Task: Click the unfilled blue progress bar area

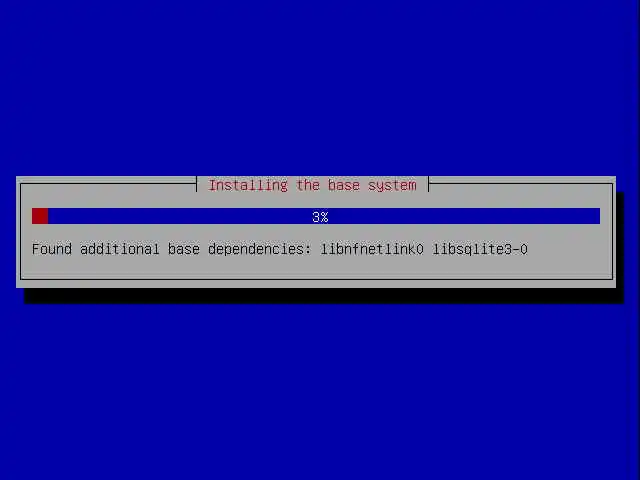Action: point(324,216)
